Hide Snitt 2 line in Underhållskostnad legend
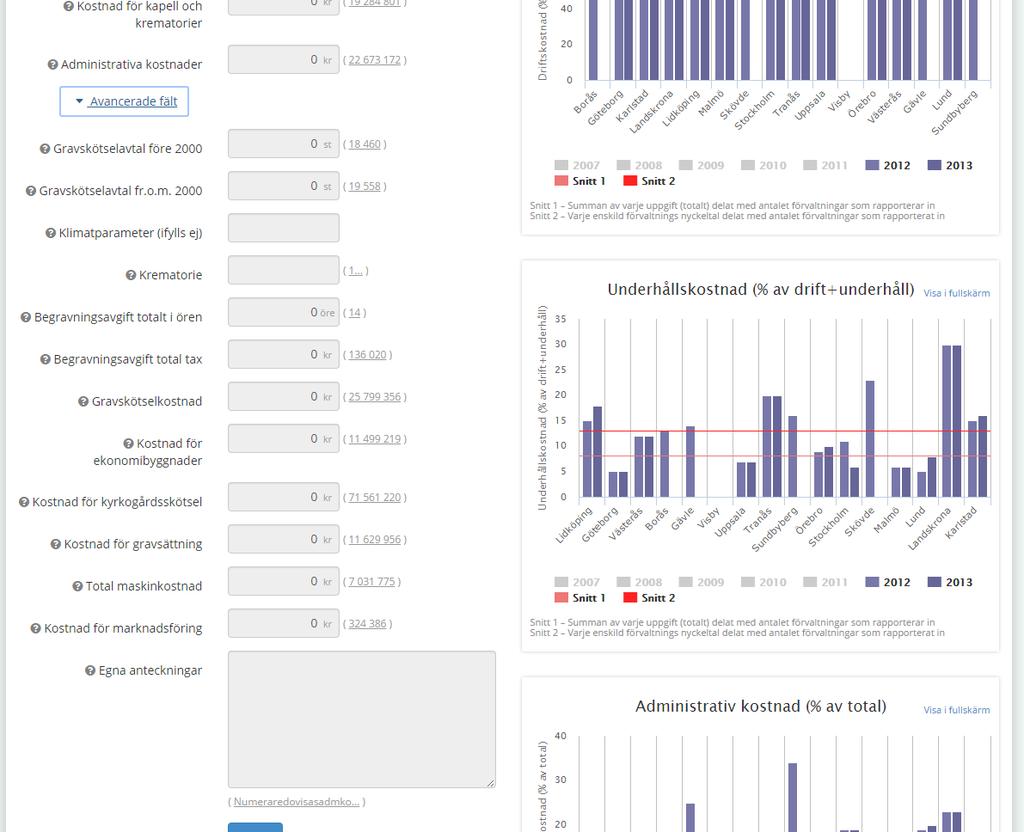The width and height of the screenshot is (1024, 832). [649, 598]
